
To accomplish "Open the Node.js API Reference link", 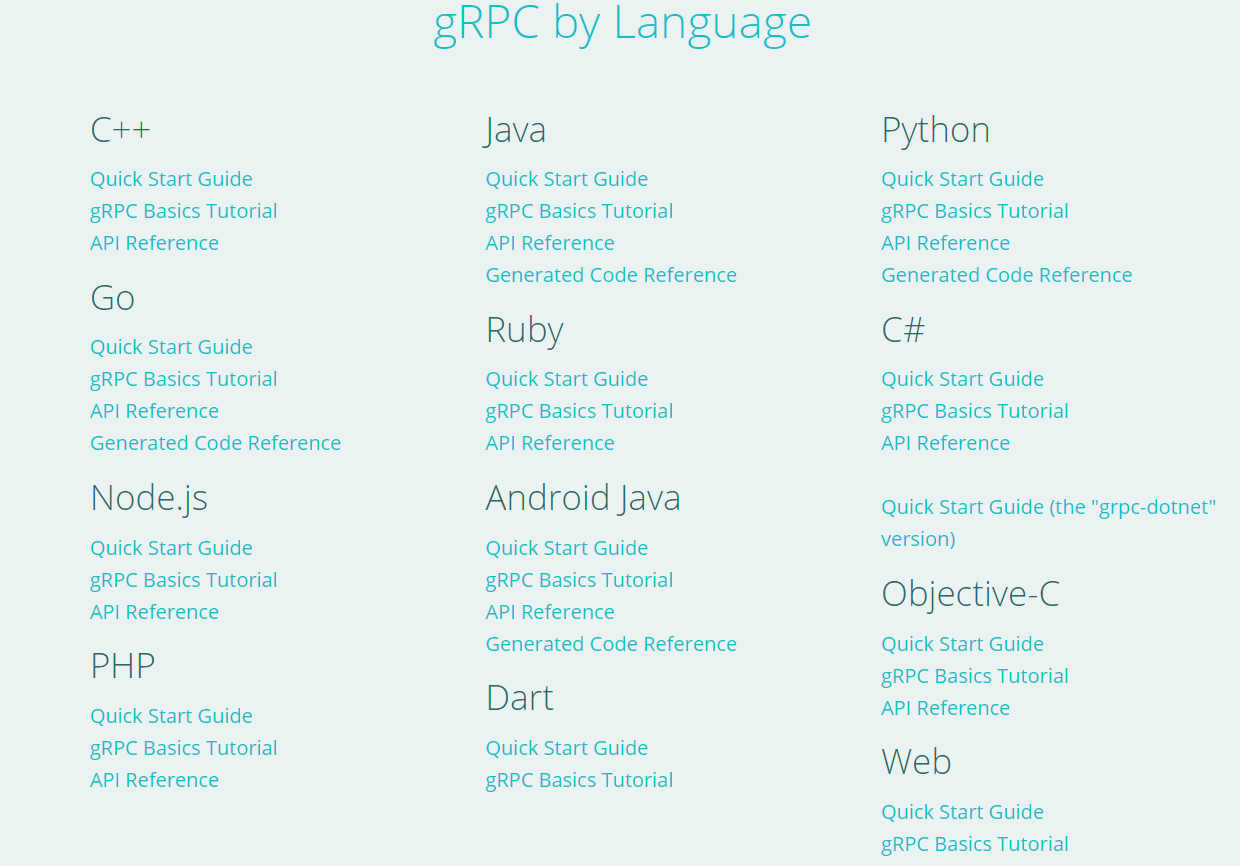I will (x=154, y=612).
